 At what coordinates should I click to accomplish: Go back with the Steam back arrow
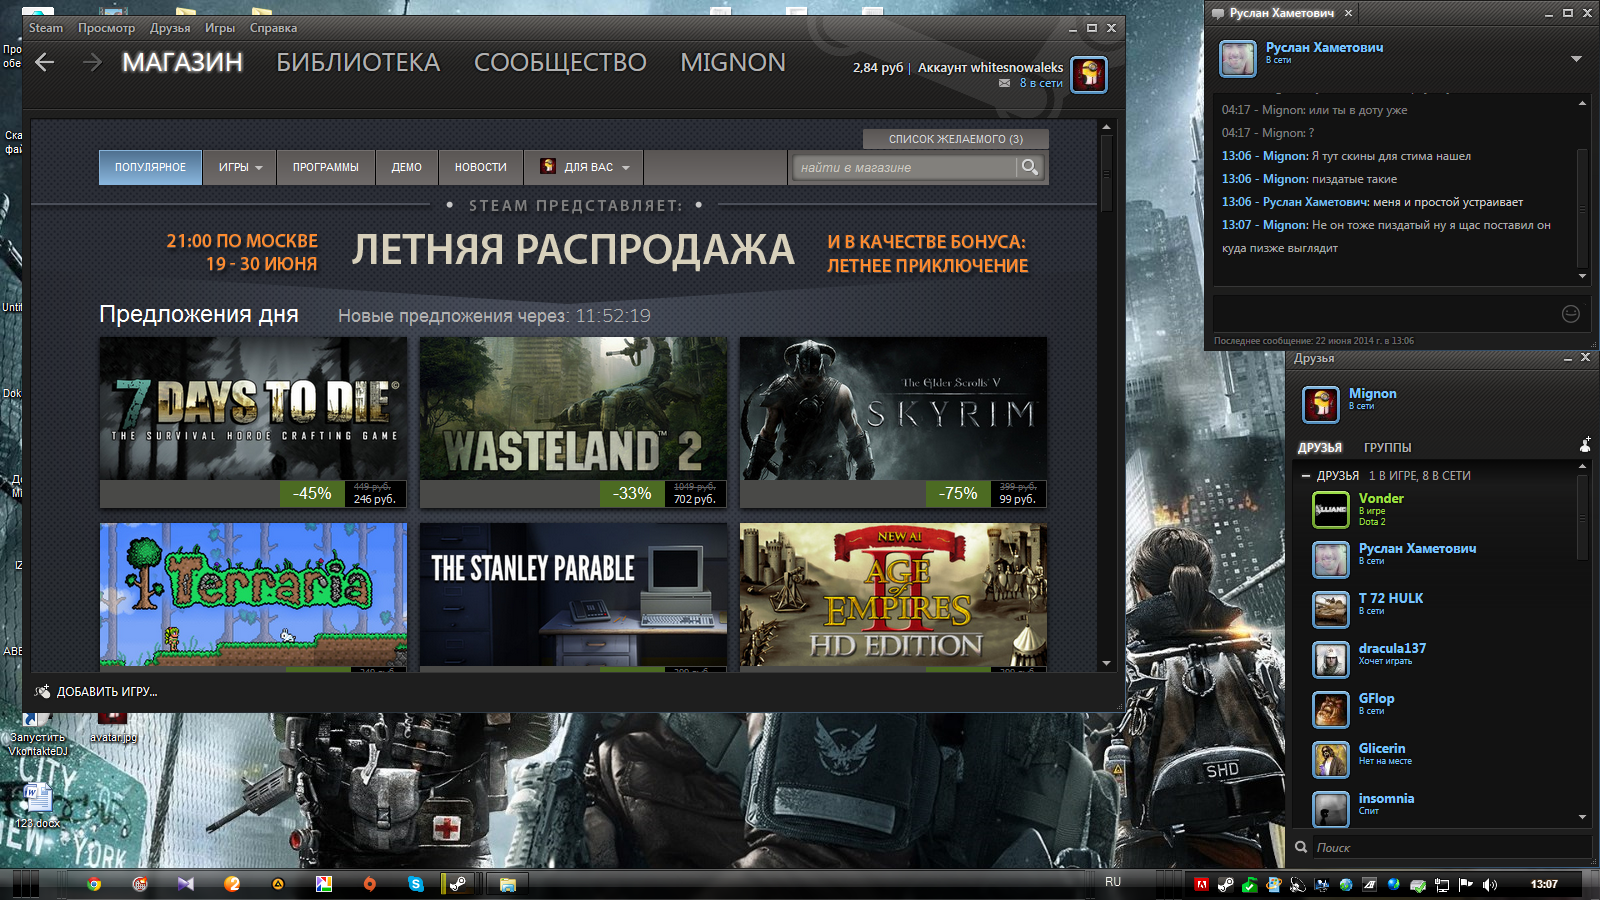[45, 62]
